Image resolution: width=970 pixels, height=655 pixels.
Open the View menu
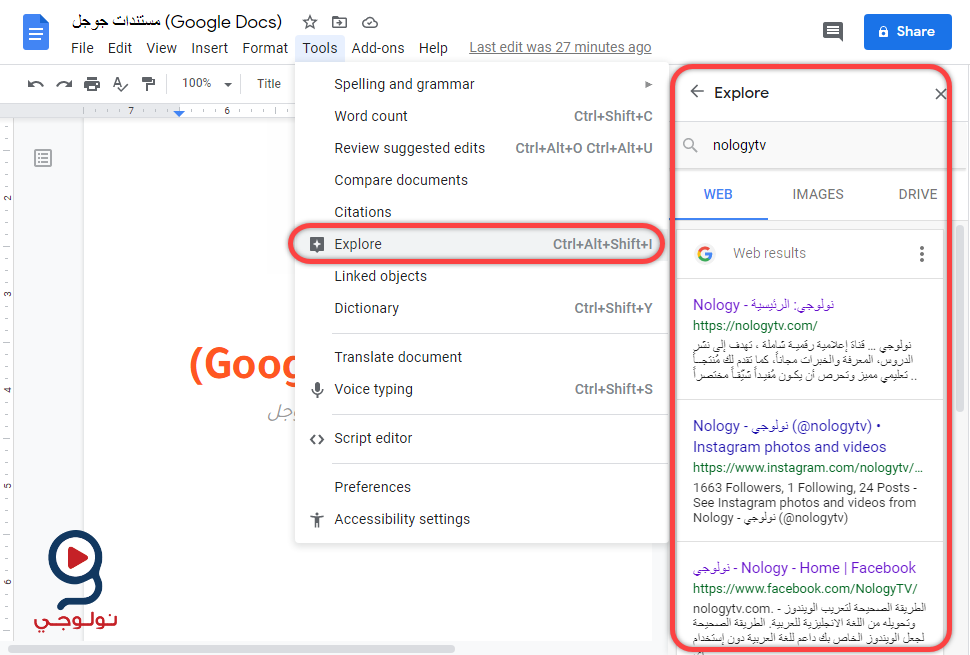(161, 48)
